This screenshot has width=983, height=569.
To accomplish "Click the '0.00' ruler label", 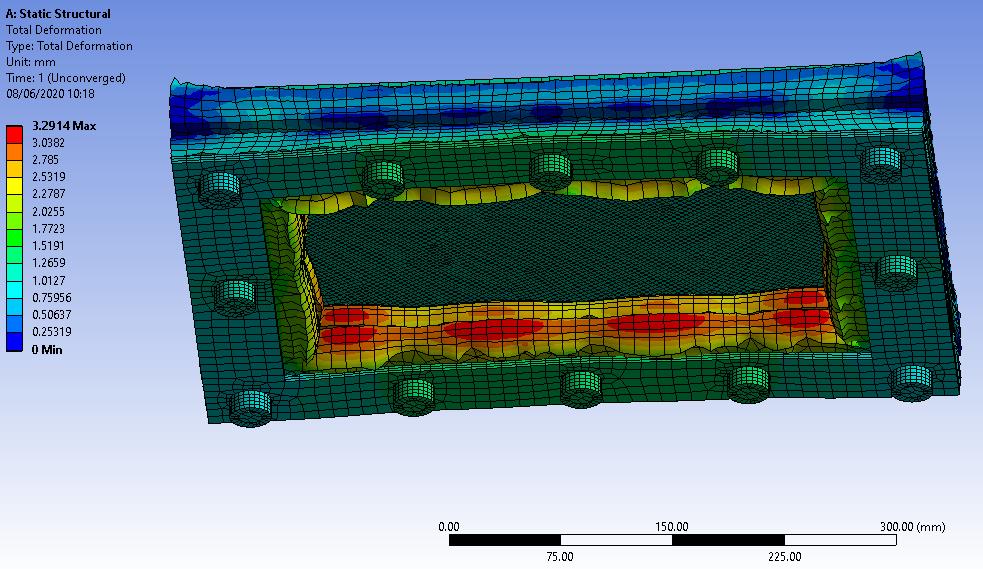I will pos(449,527).
